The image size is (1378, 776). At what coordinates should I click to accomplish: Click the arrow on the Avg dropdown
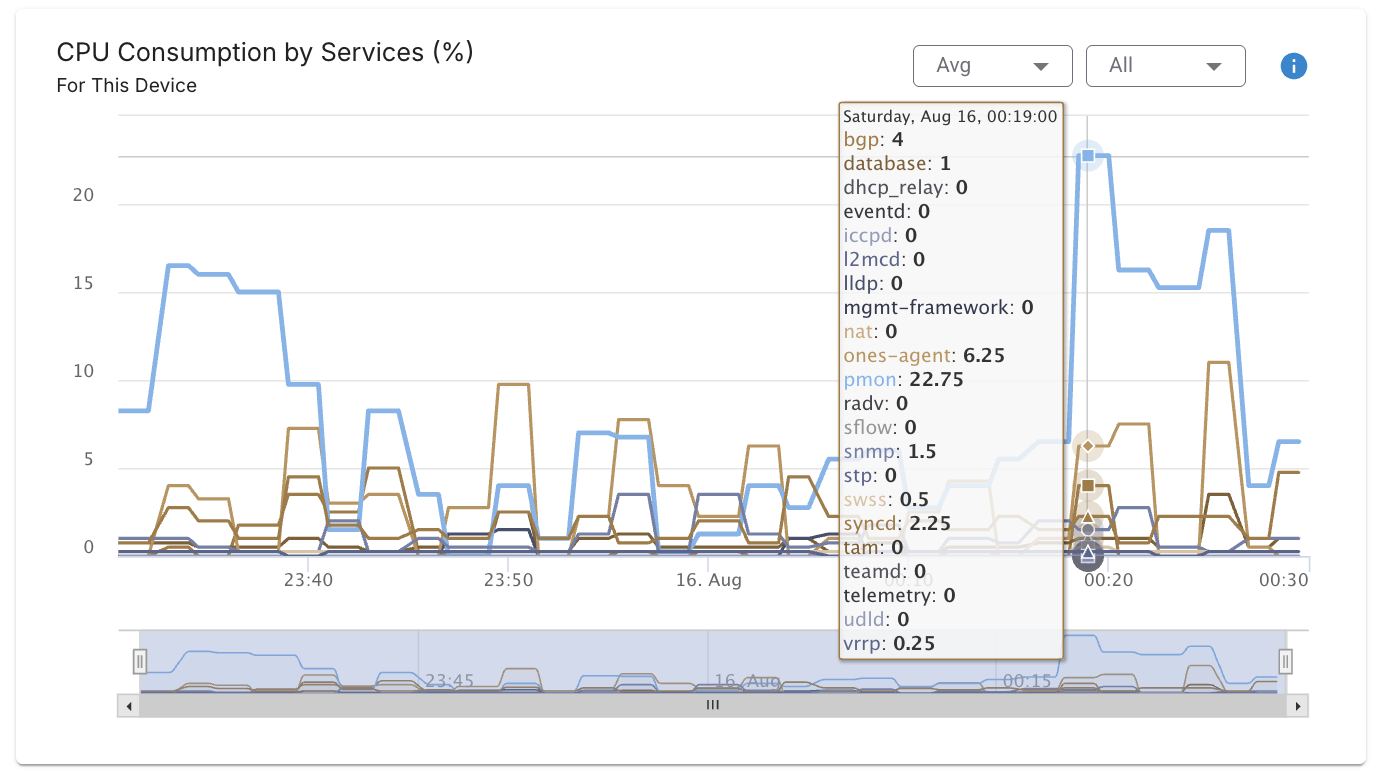coord(1040,67)
